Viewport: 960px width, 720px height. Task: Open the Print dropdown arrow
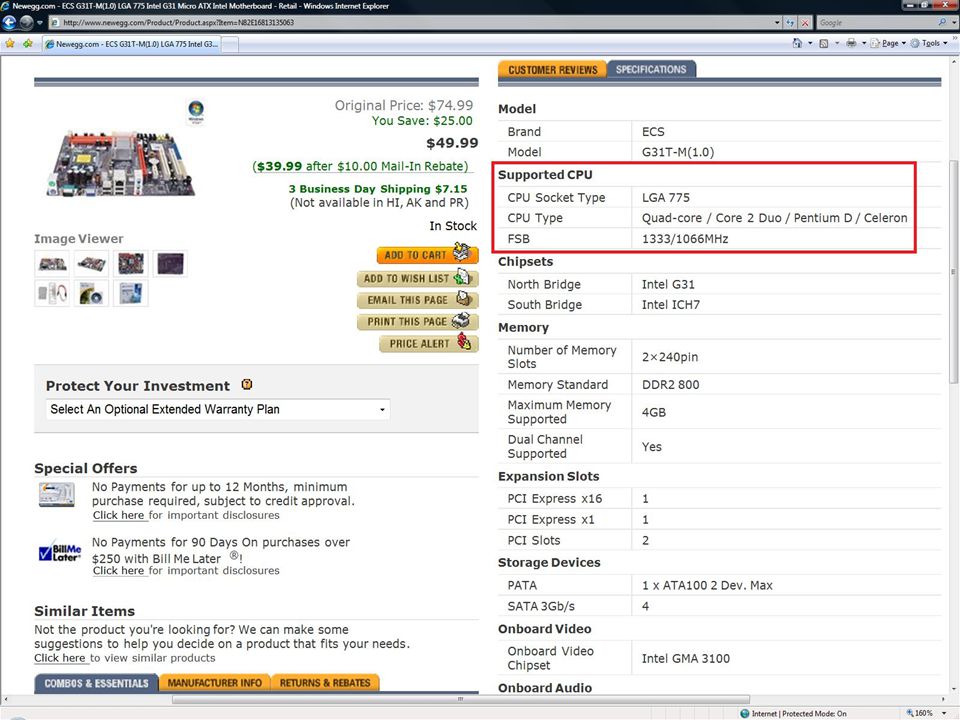pyautogui.click(x=864, y=43)
